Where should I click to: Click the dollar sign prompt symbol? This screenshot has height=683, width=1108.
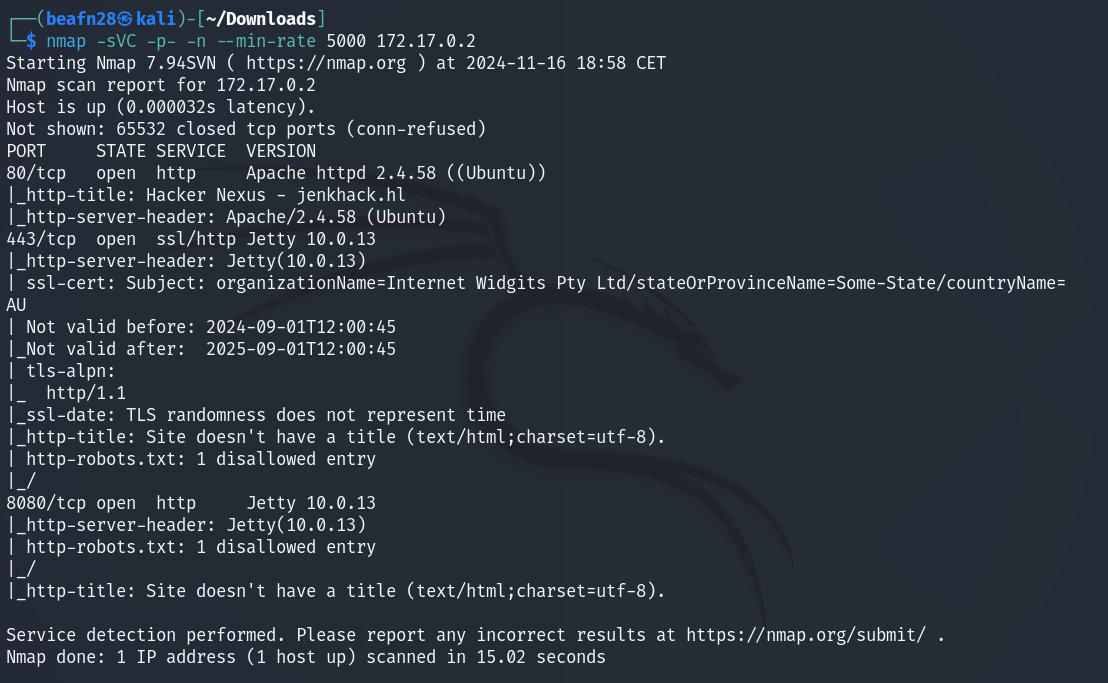pyautogui.click(x=31, y=41)
